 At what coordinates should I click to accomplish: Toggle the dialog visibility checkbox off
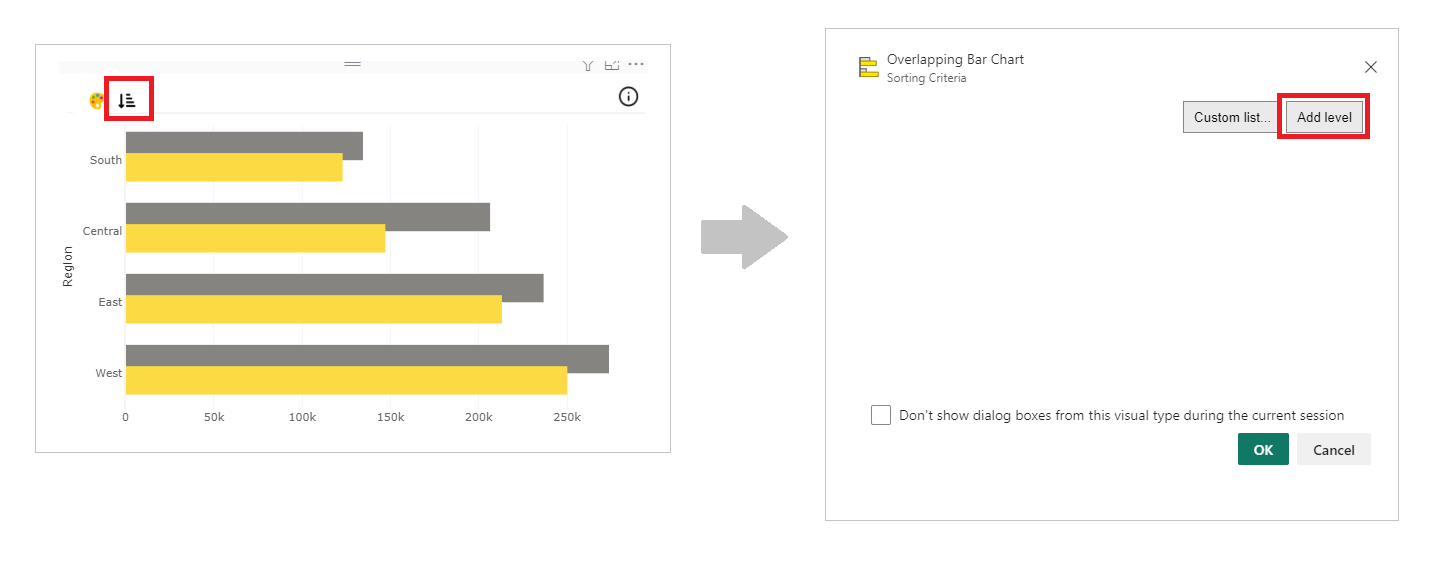(x=881, y=414)
